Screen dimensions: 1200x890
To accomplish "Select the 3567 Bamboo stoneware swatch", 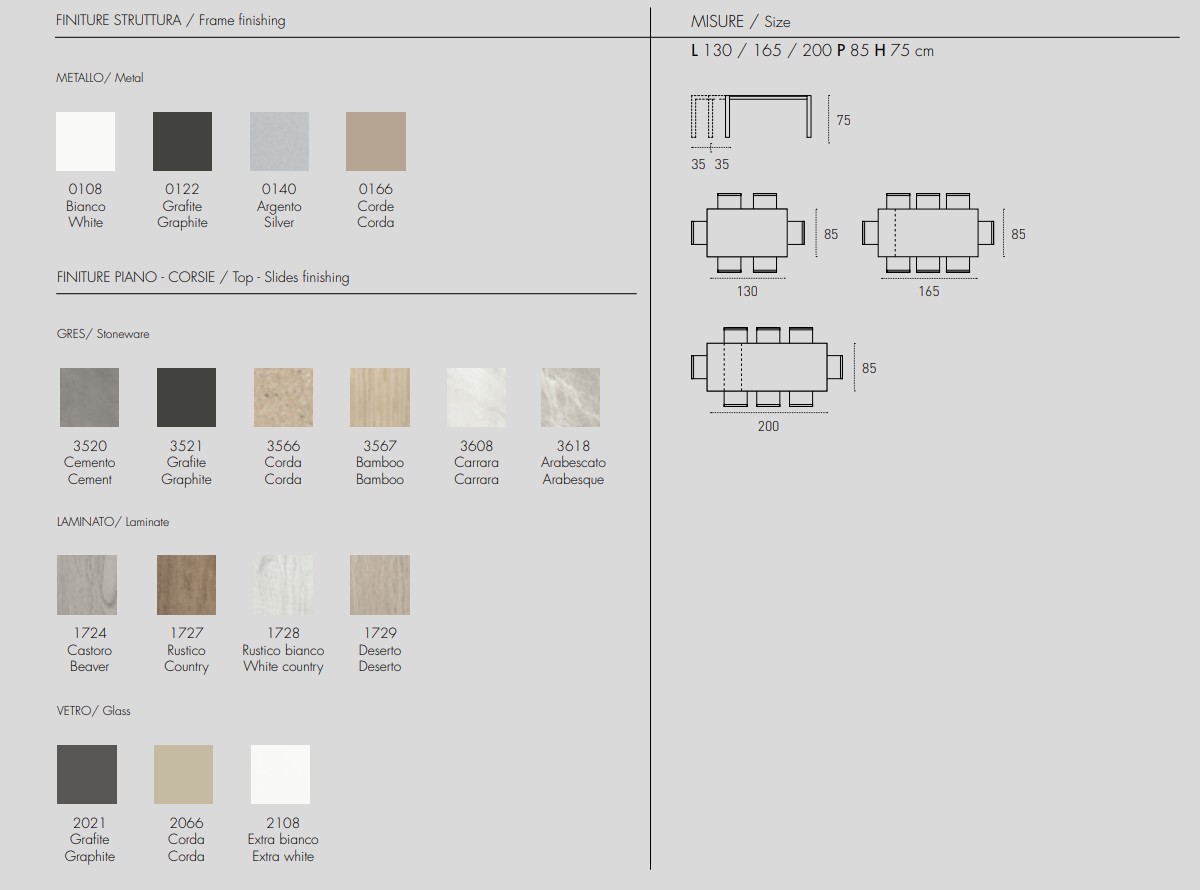I will 380,398.
